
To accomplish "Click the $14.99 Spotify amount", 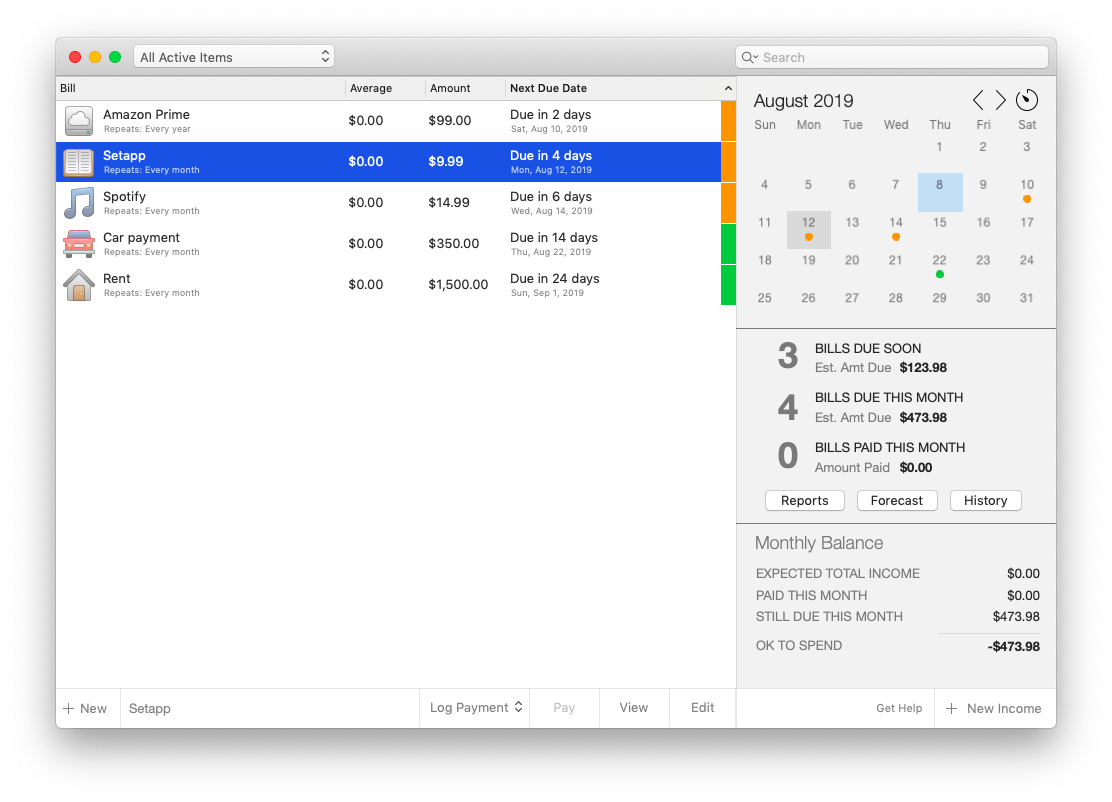I will [x=449, y=203].
